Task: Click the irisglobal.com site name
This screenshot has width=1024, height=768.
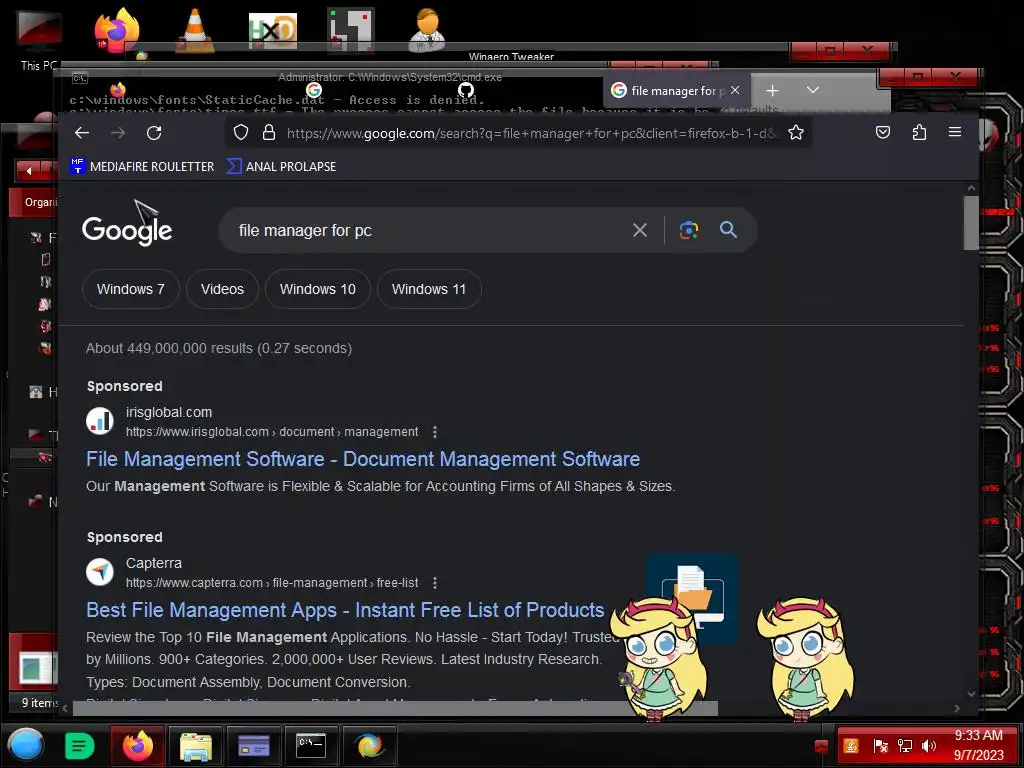Action: (169, 412)
